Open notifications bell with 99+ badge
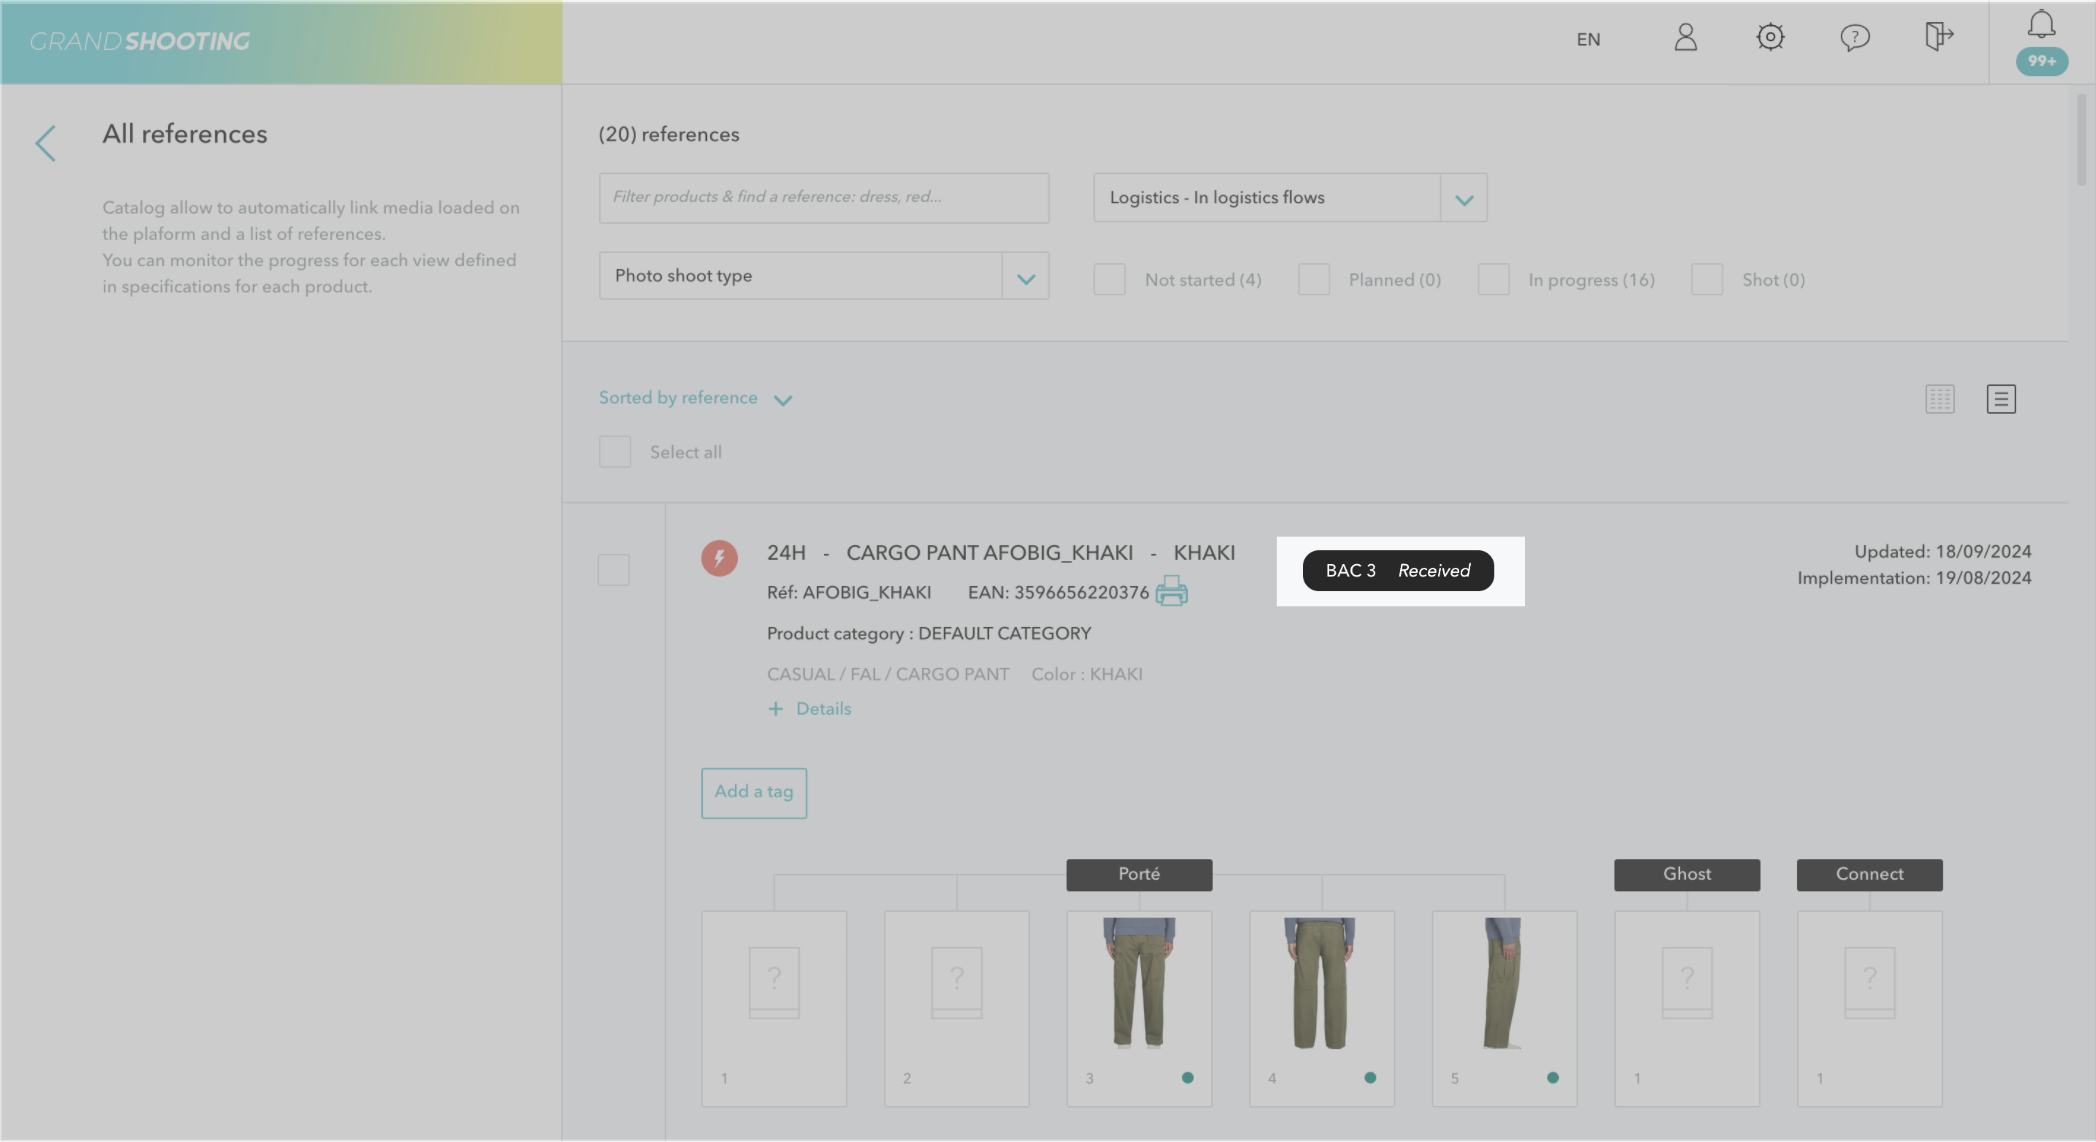 [2041, 25]
